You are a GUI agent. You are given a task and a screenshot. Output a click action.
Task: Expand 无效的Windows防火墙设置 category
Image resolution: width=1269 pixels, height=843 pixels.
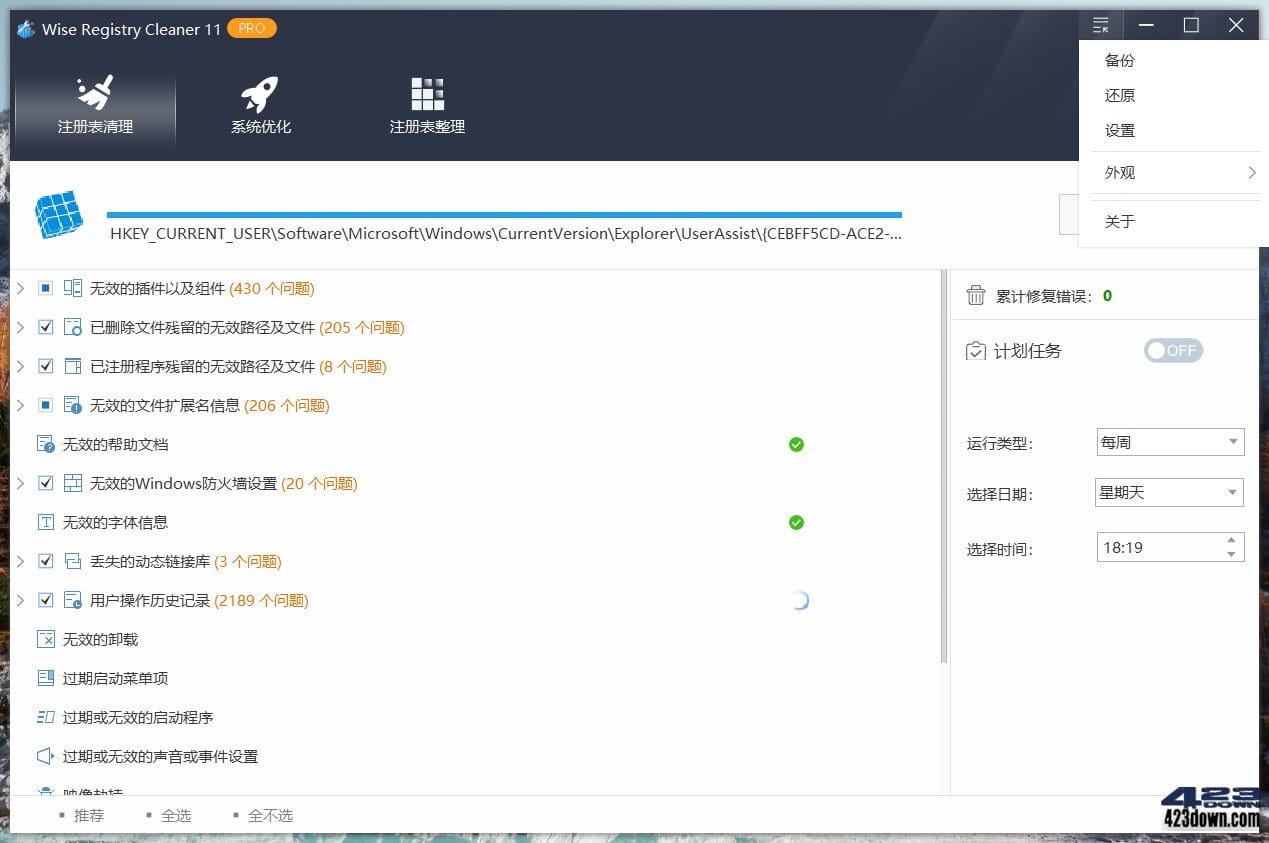20,483
